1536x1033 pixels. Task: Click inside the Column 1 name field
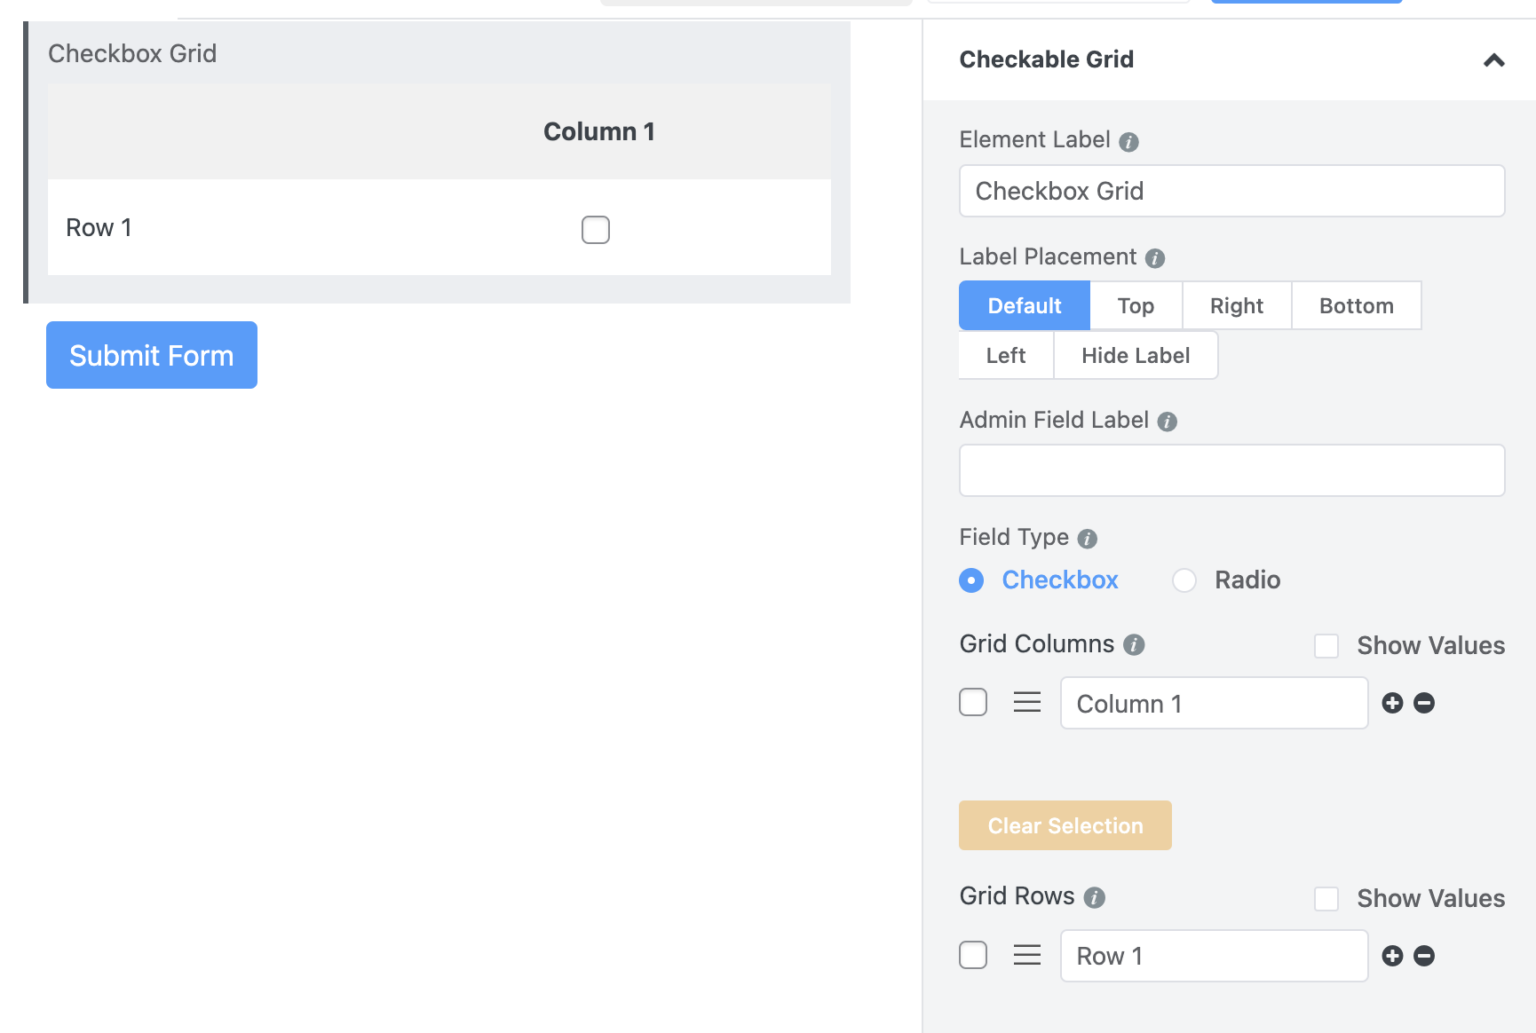click(1213, 703)
